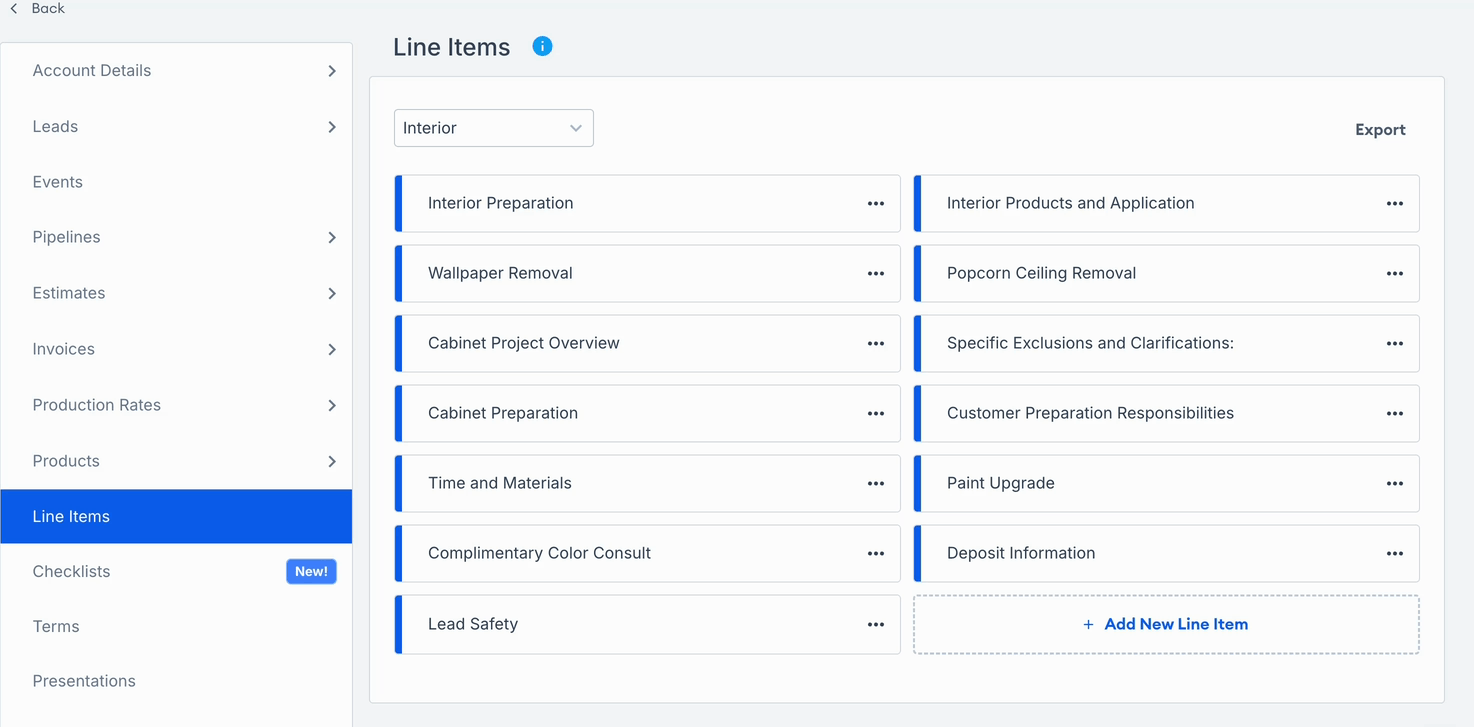Open the menu for Complimentary Color Consult

876,553
